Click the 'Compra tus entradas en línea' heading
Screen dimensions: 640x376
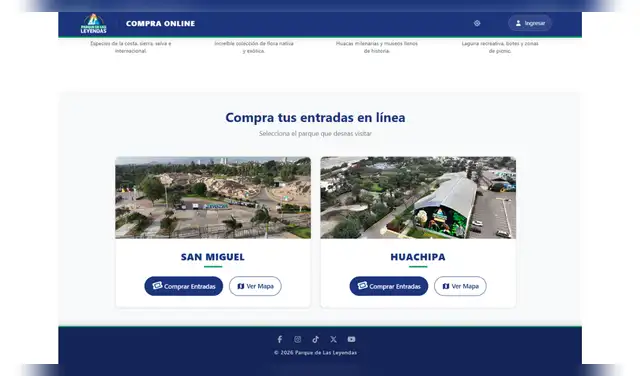[x=315, y=118]
